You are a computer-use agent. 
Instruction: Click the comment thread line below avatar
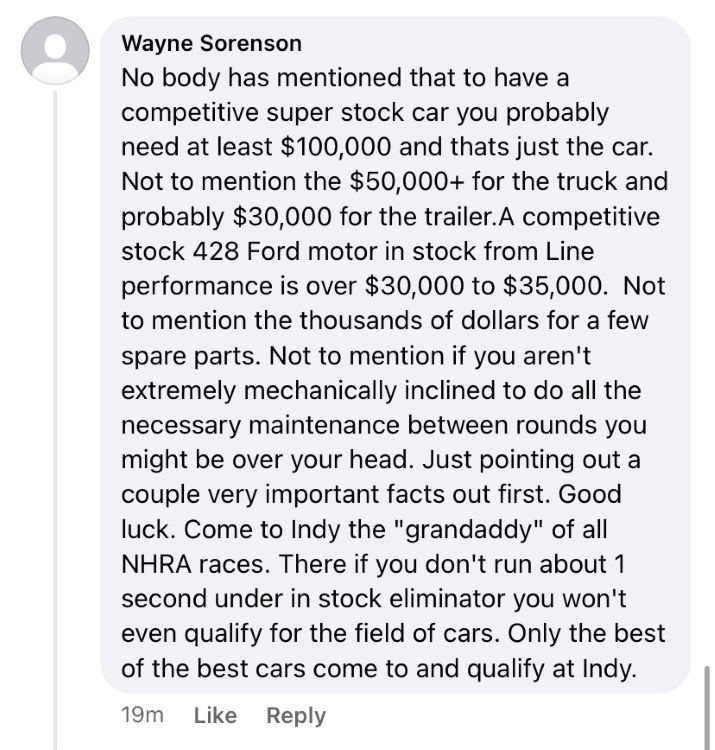pyautogui.click(x=55, y=421)
